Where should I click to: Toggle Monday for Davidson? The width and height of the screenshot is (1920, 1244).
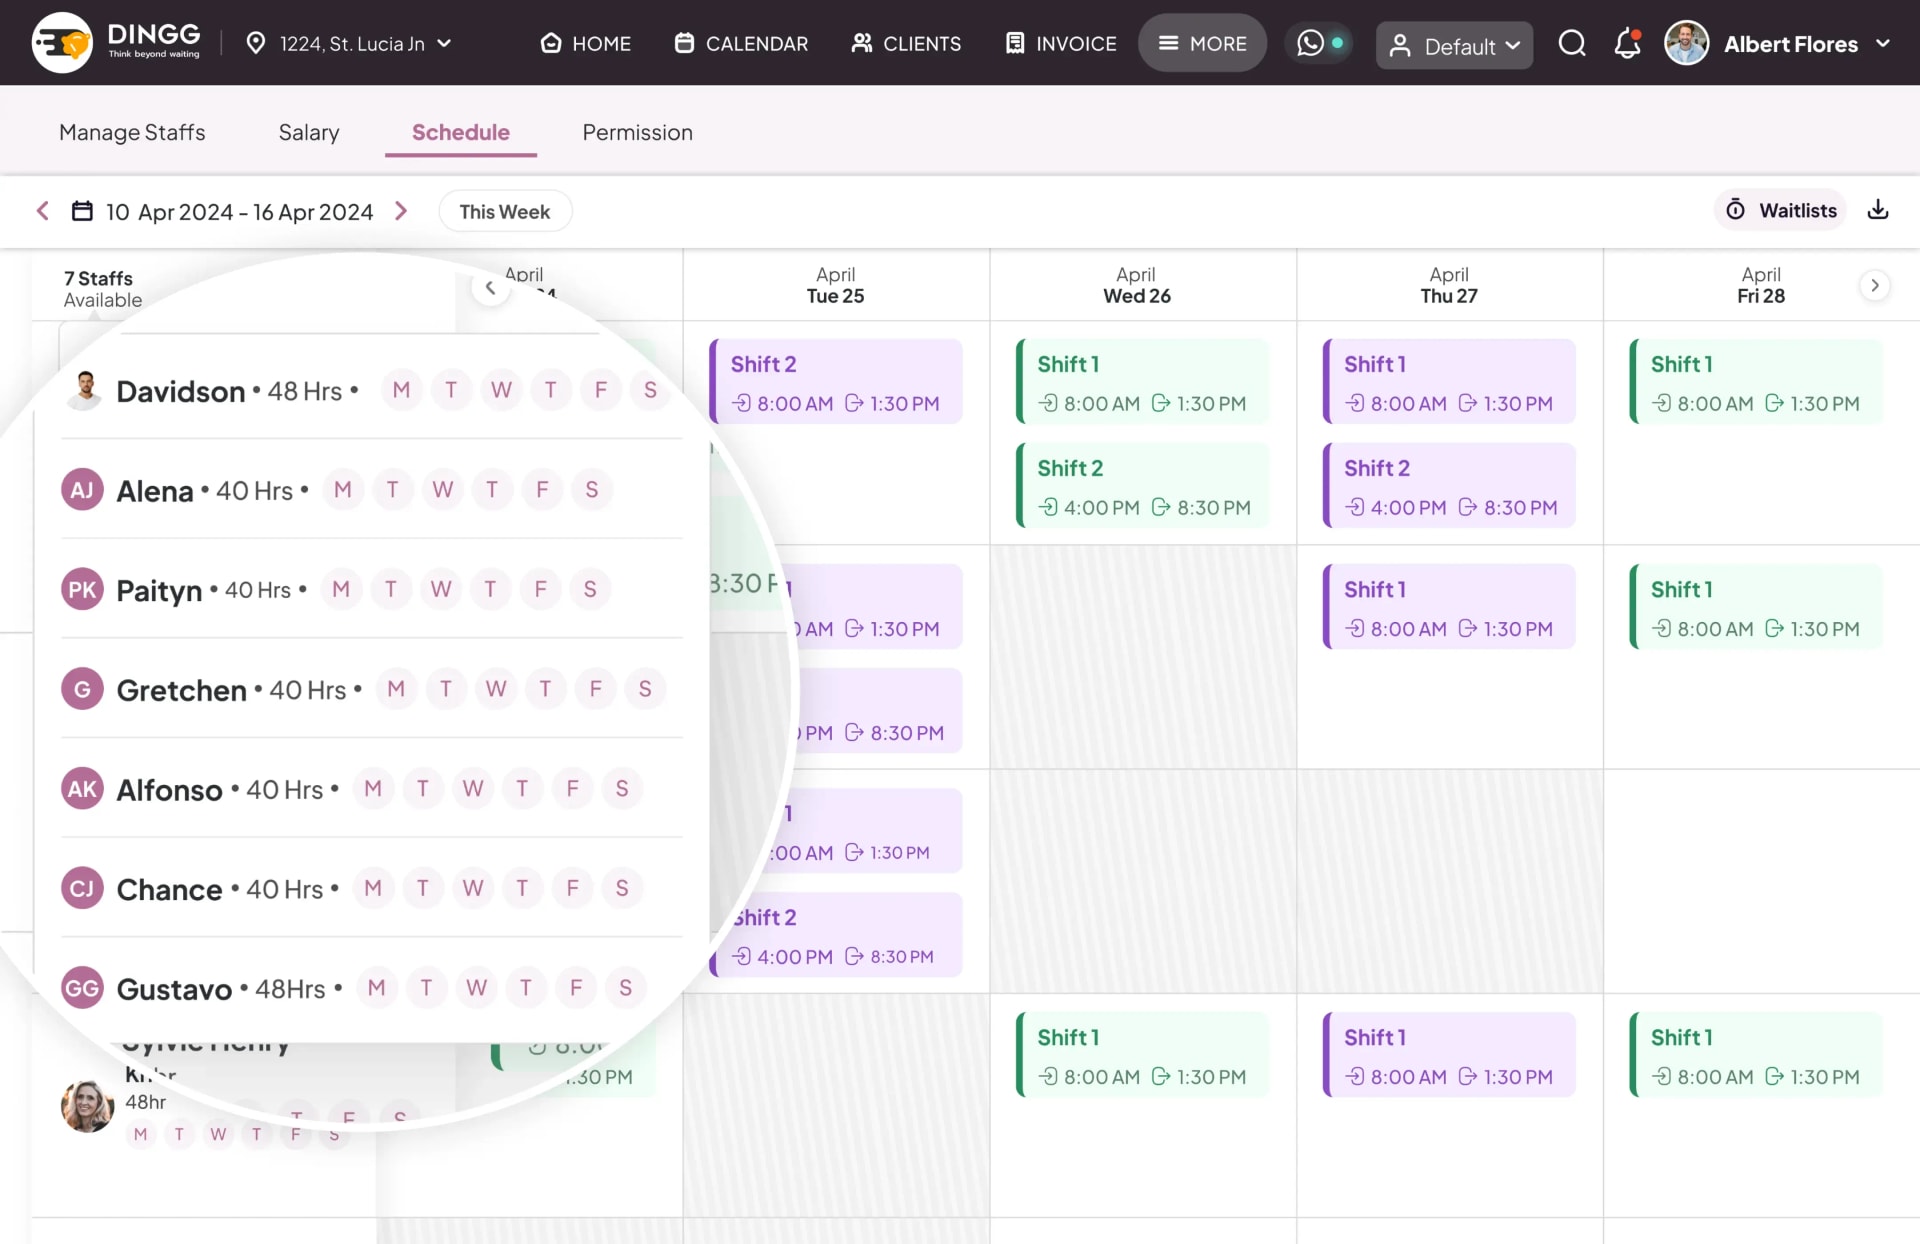pos(401,390)
